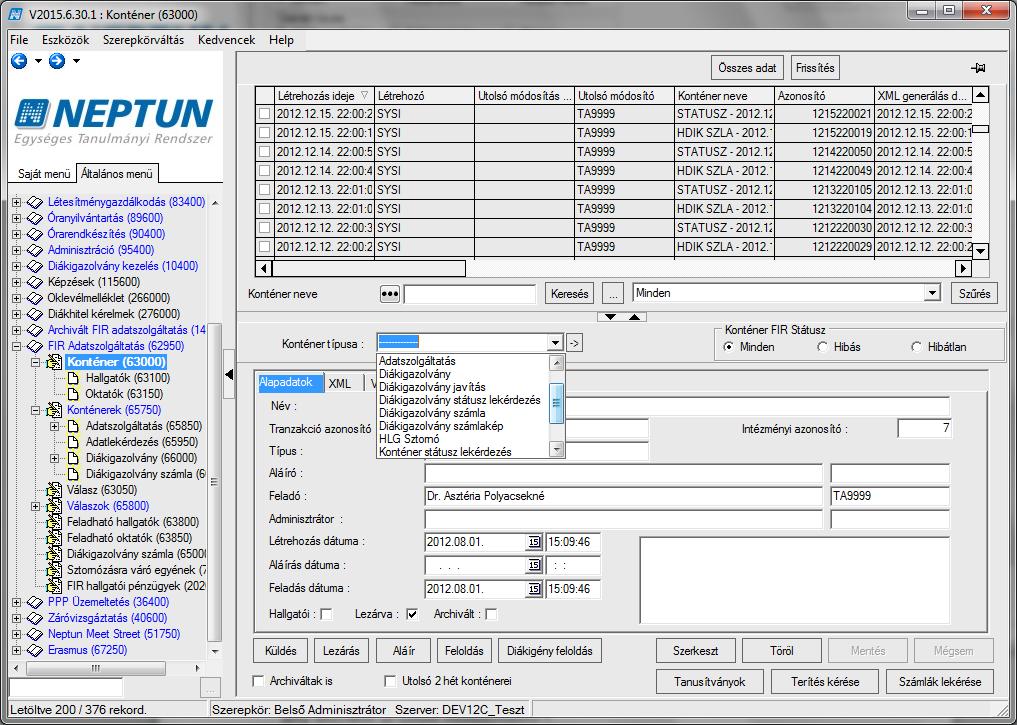Click the NEPTUN logo

pyautogui.click(x=114, y=121)
